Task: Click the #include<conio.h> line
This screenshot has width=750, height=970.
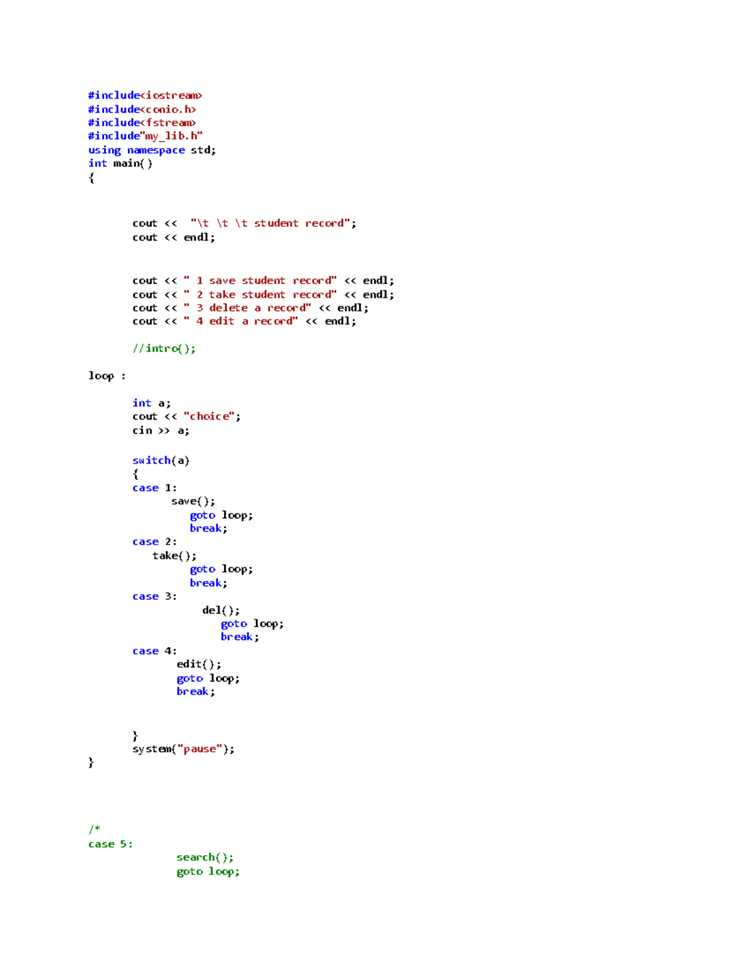Action: [x=142, y=109]
